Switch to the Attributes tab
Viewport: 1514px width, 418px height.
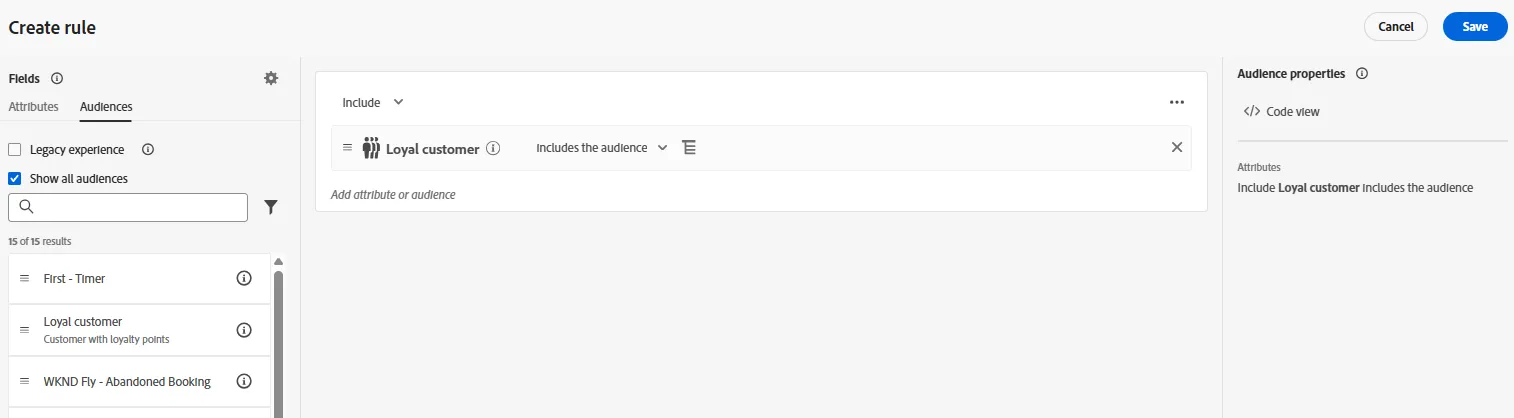pyautogui.click(x=33, y=106)
